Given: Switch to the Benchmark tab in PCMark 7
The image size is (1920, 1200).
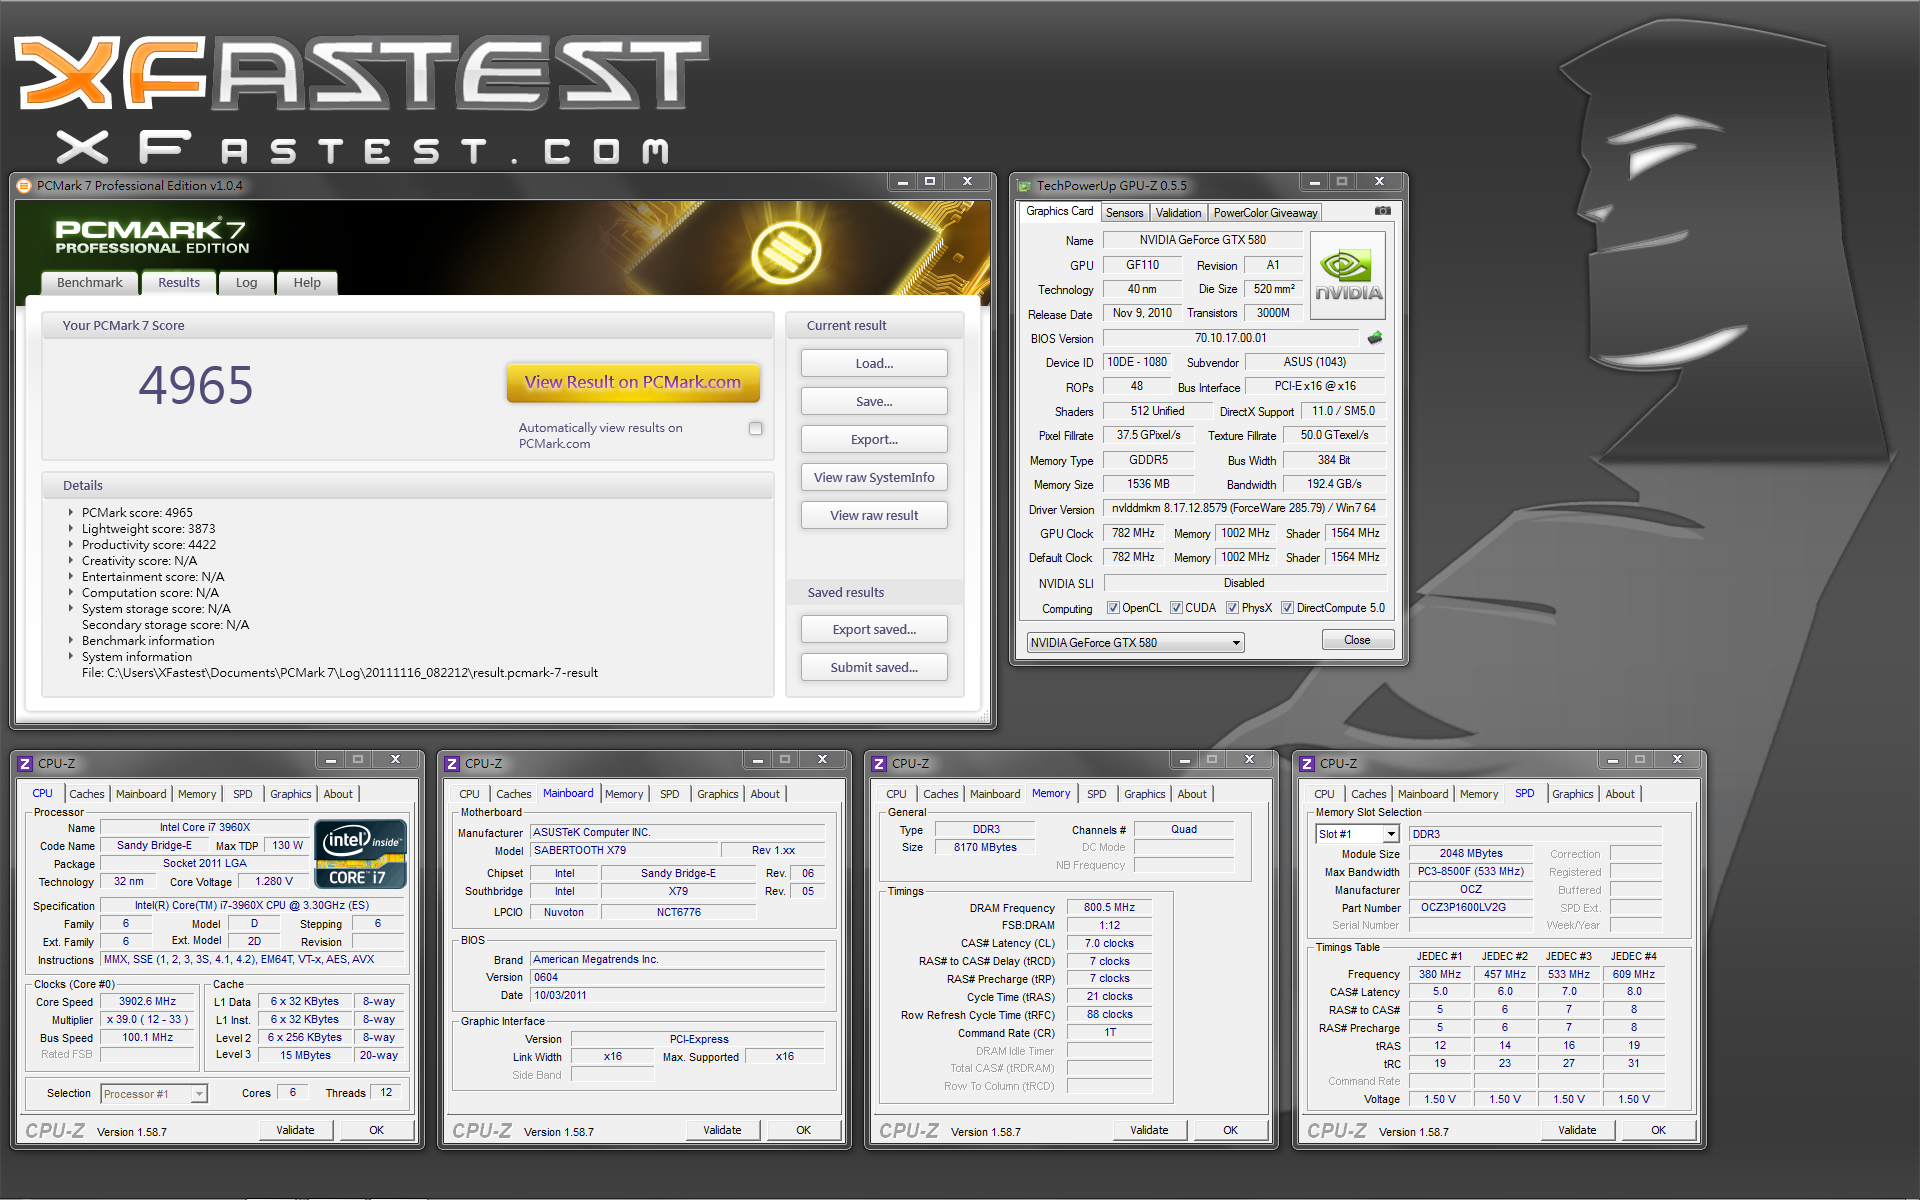Looking at the screenshot, I should [90, 283].
